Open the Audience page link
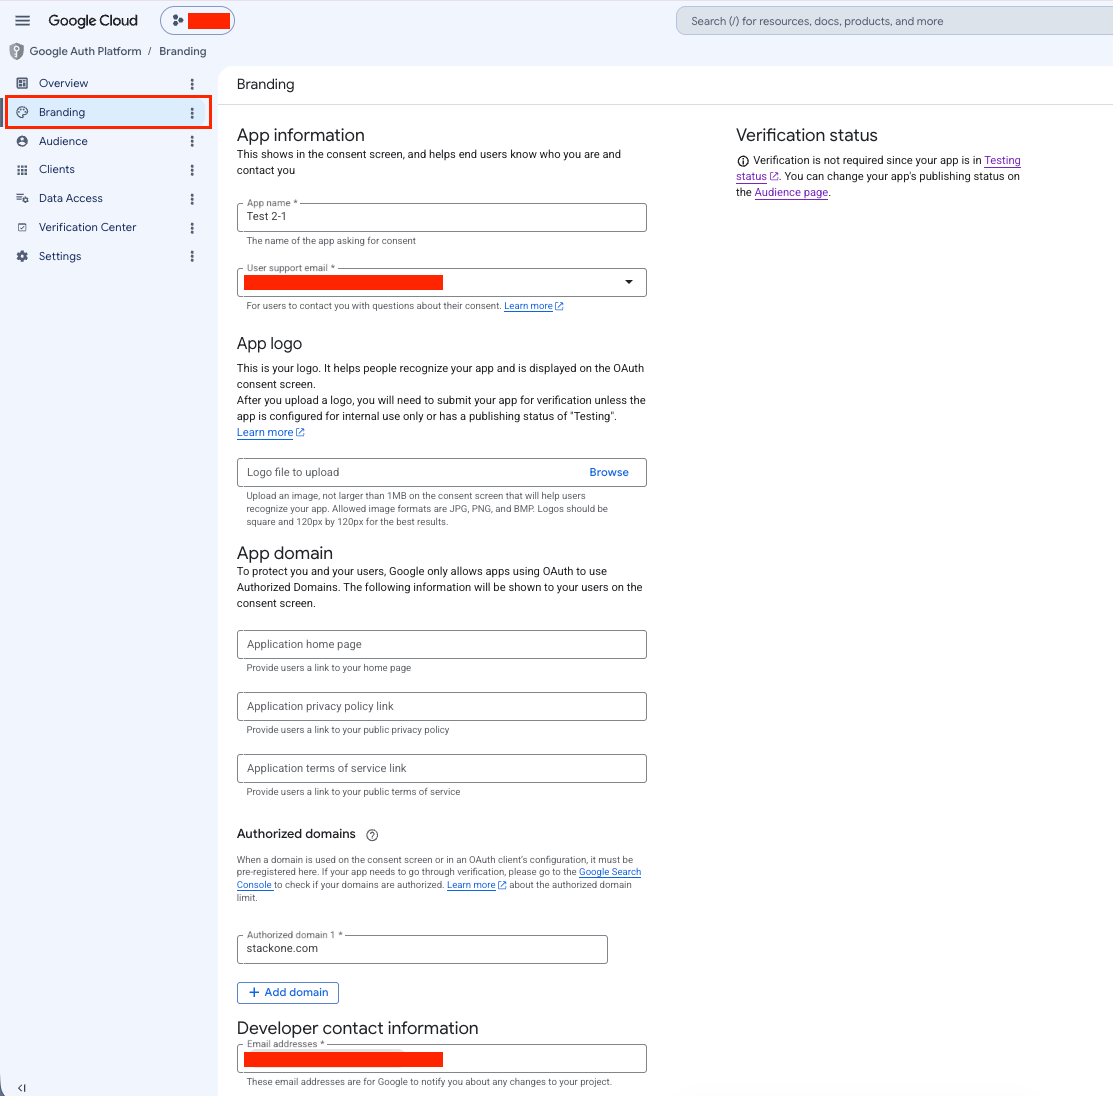1113x1096 pixels. (791, 192)
